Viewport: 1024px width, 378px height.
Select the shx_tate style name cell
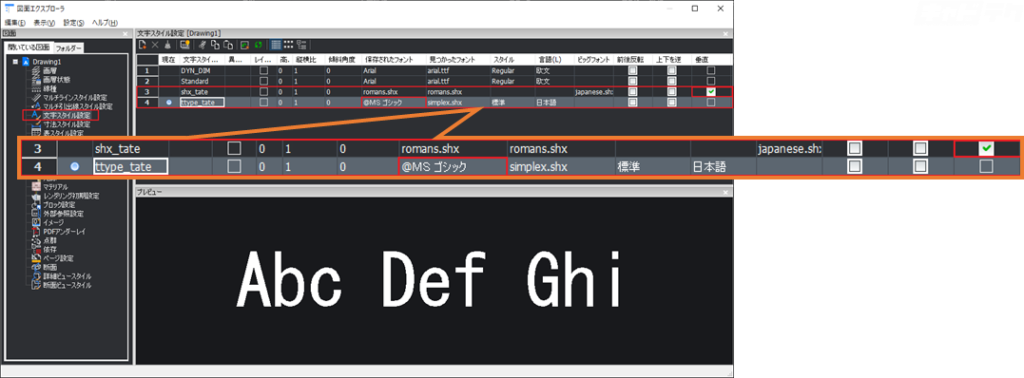(202, 92)
